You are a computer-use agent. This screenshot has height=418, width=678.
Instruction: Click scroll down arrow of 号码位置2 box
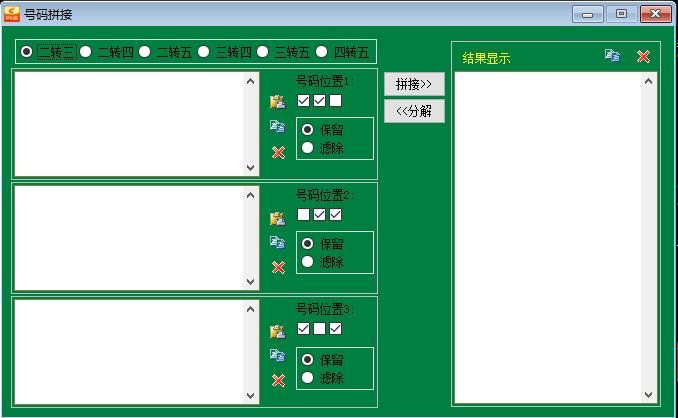click(x=251, y=281)
